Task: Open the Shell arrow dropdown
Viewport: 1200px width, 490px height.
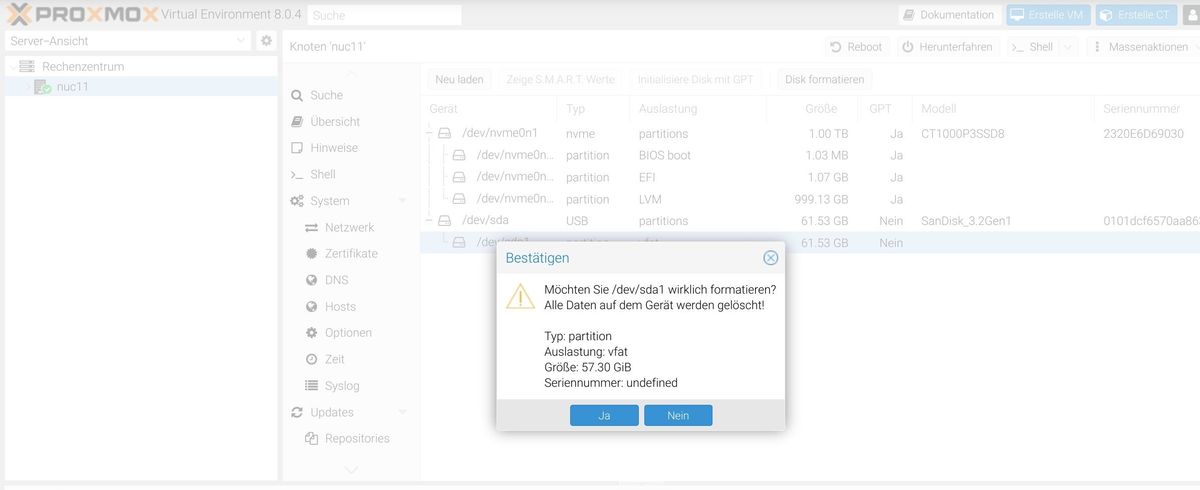Action: 1068,47
